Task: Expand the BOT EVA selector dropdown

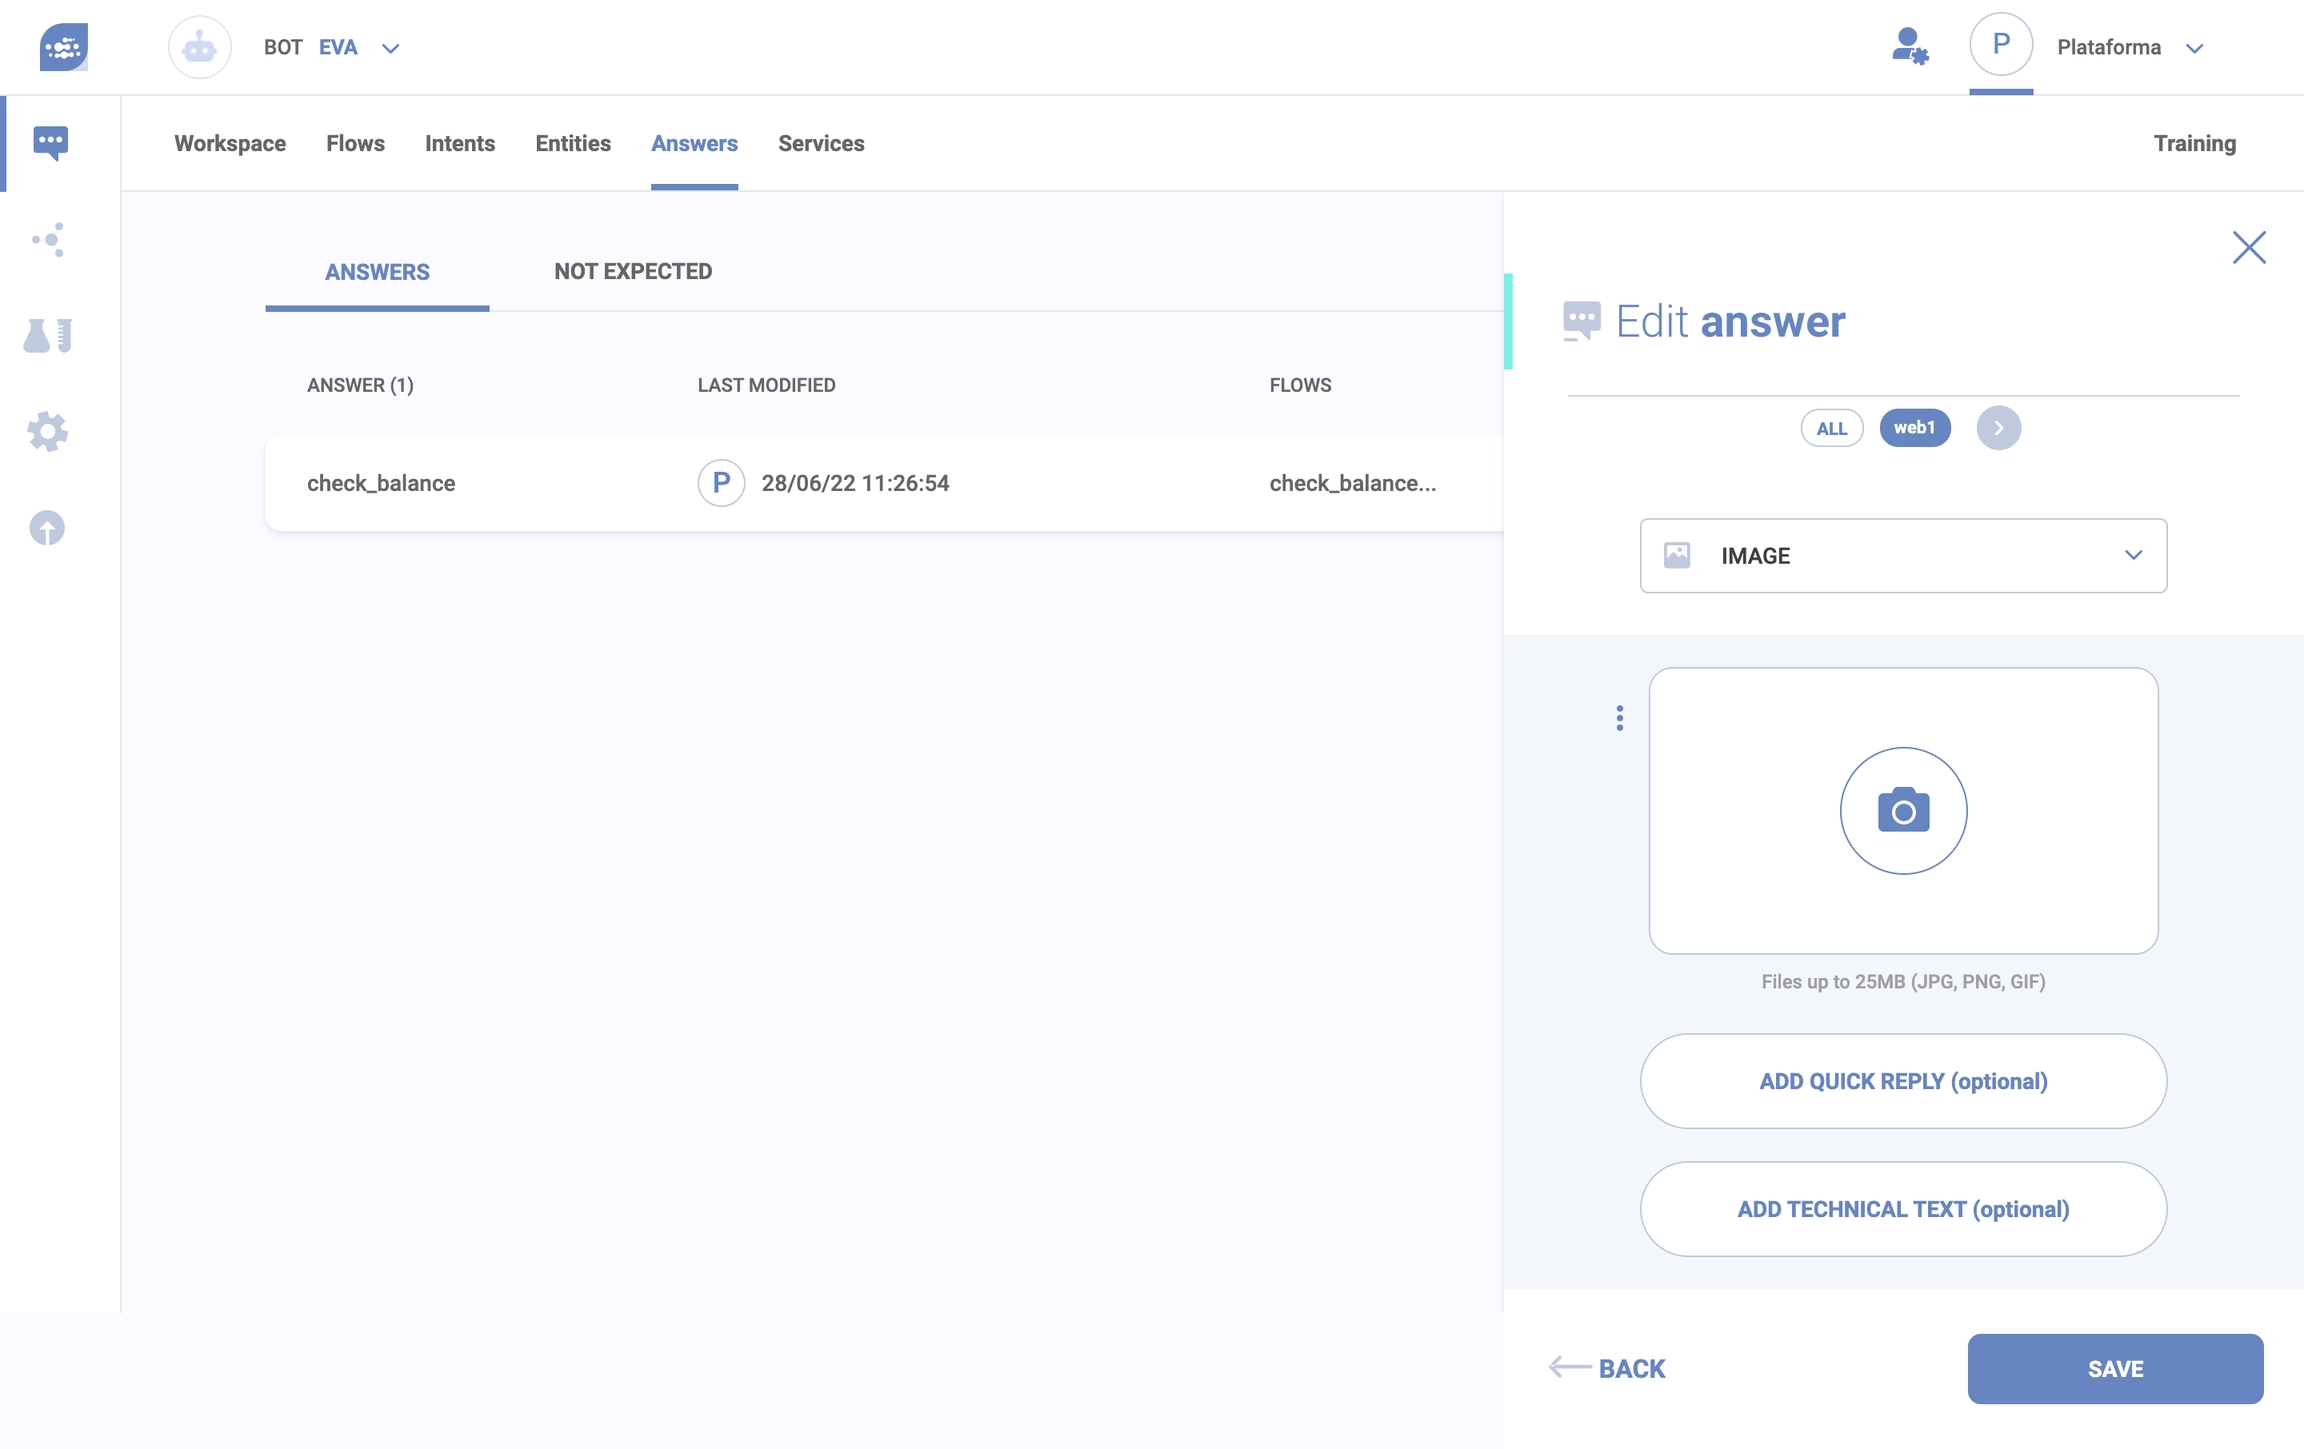Action: [390, 48]
